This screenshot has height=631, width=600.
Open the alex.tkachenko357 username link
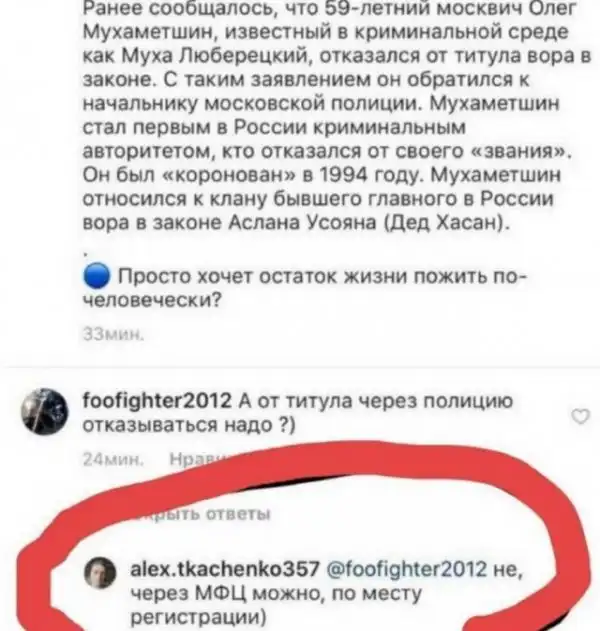(x=225, y=569)
